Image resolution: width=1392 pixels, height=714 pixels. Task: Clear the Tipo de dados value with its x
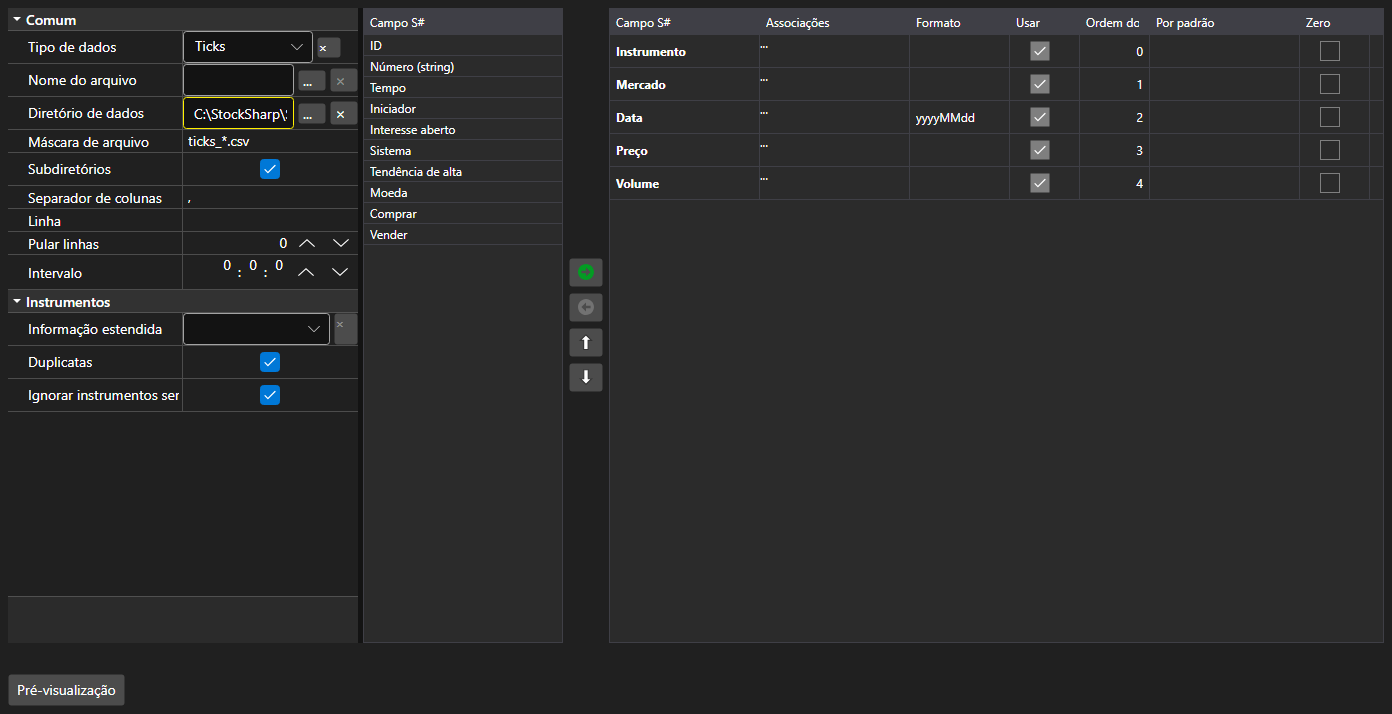[x=328, y=47]
